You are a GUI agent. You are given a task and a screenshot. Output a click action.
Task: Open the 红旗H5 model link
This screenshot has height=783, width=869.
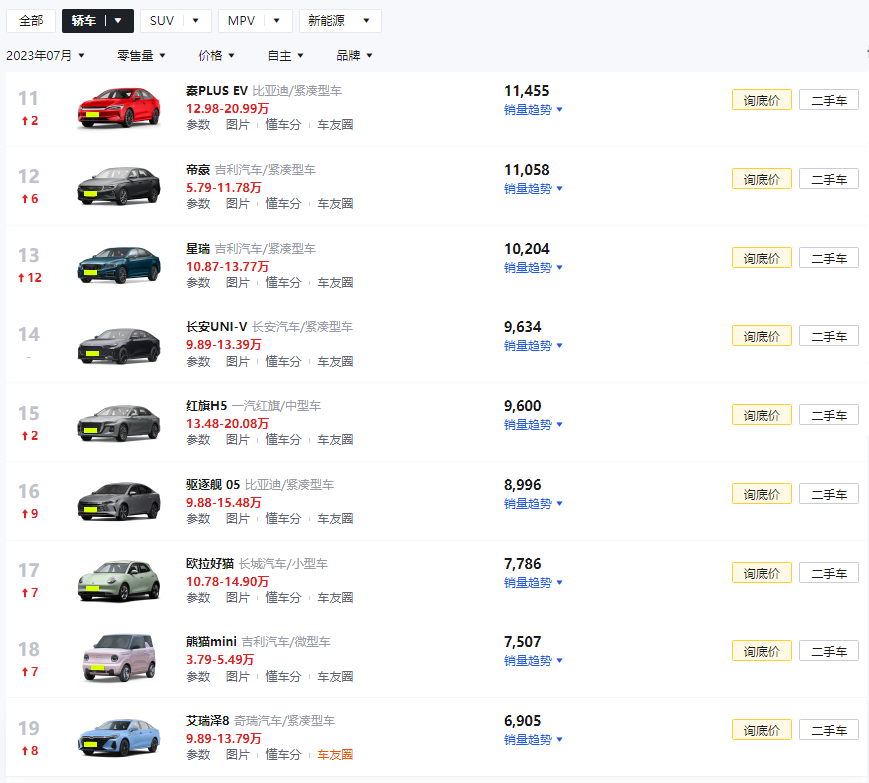[x=206, y=406]
